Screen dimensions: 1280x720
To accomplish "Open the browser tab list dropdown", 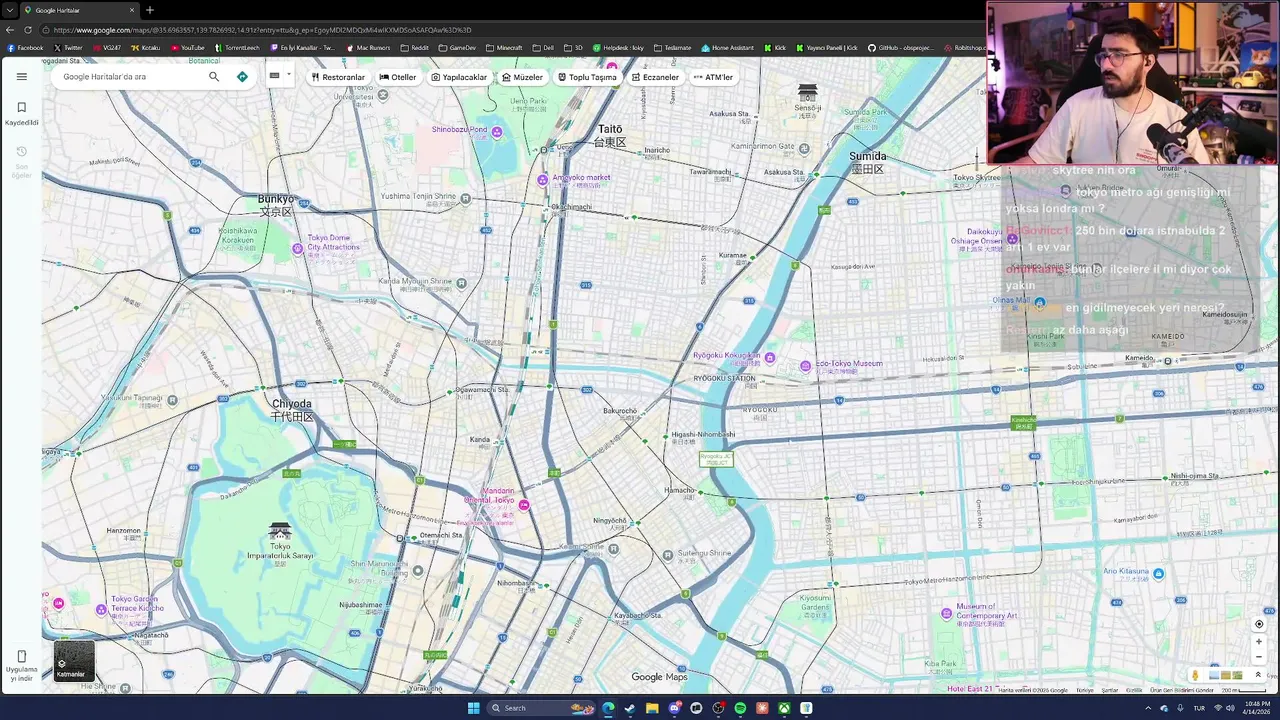I will 10,10.
